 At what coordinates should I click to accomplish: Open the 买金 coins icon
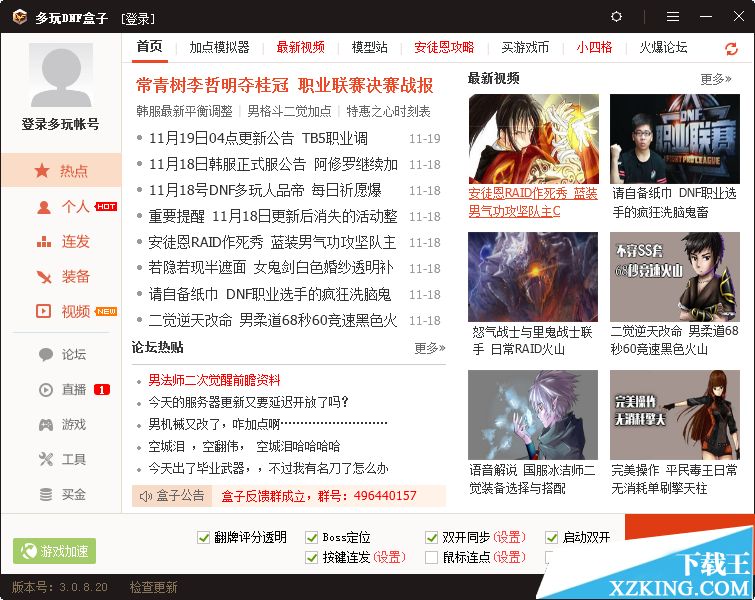pos(46,494)
